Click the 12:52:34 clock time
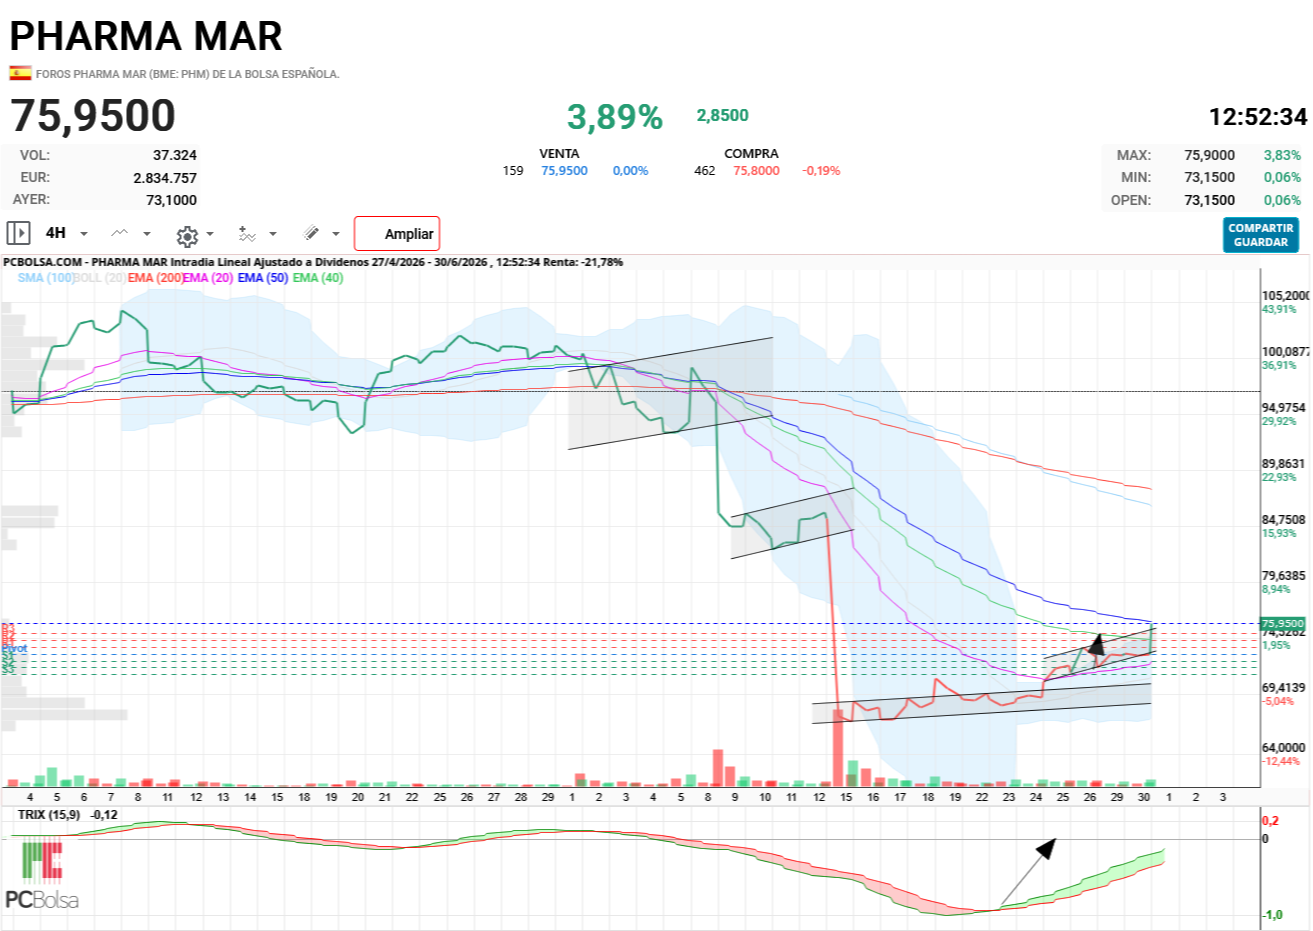 [1258, 117]
